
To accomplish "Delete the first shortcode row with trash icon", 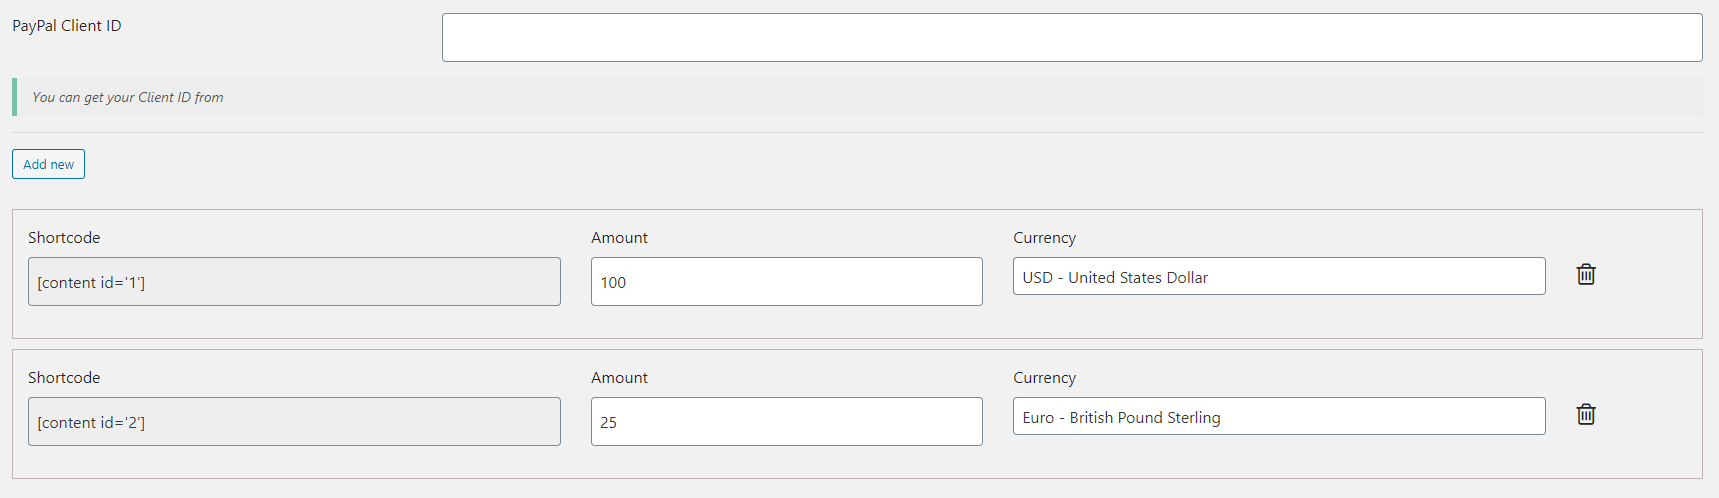I will [x=1586, y=274].
